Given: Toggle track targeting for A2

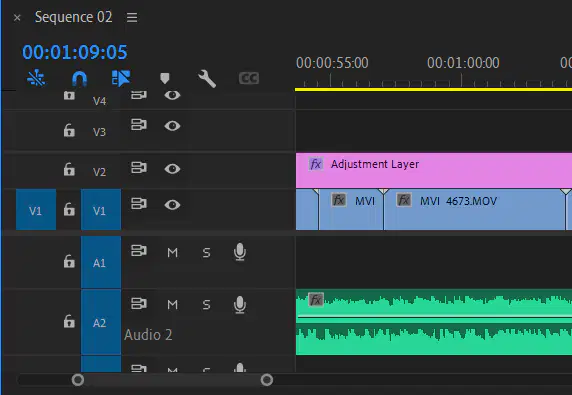Looking at the screenshot, I should (101, 322).
